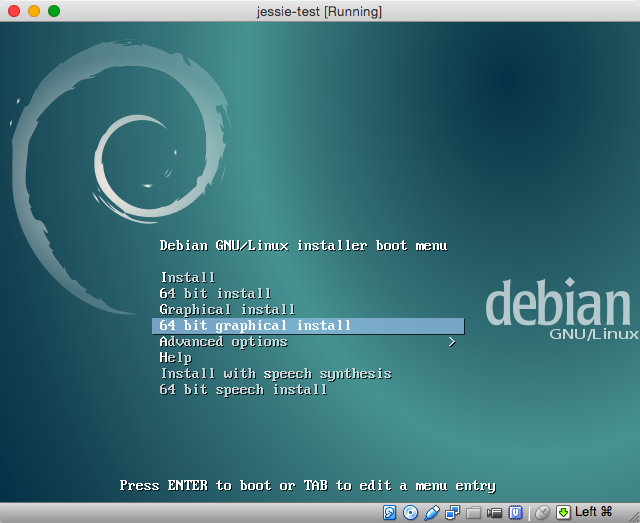The height and width of the screenshot is (523, 640).
Task: Open the Advanced options submenu
Action: (x=308, y=342)
